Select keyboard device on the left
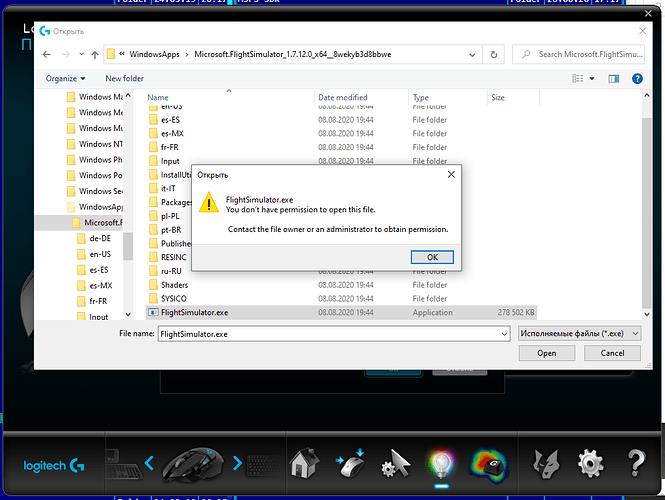 point(123,464)
